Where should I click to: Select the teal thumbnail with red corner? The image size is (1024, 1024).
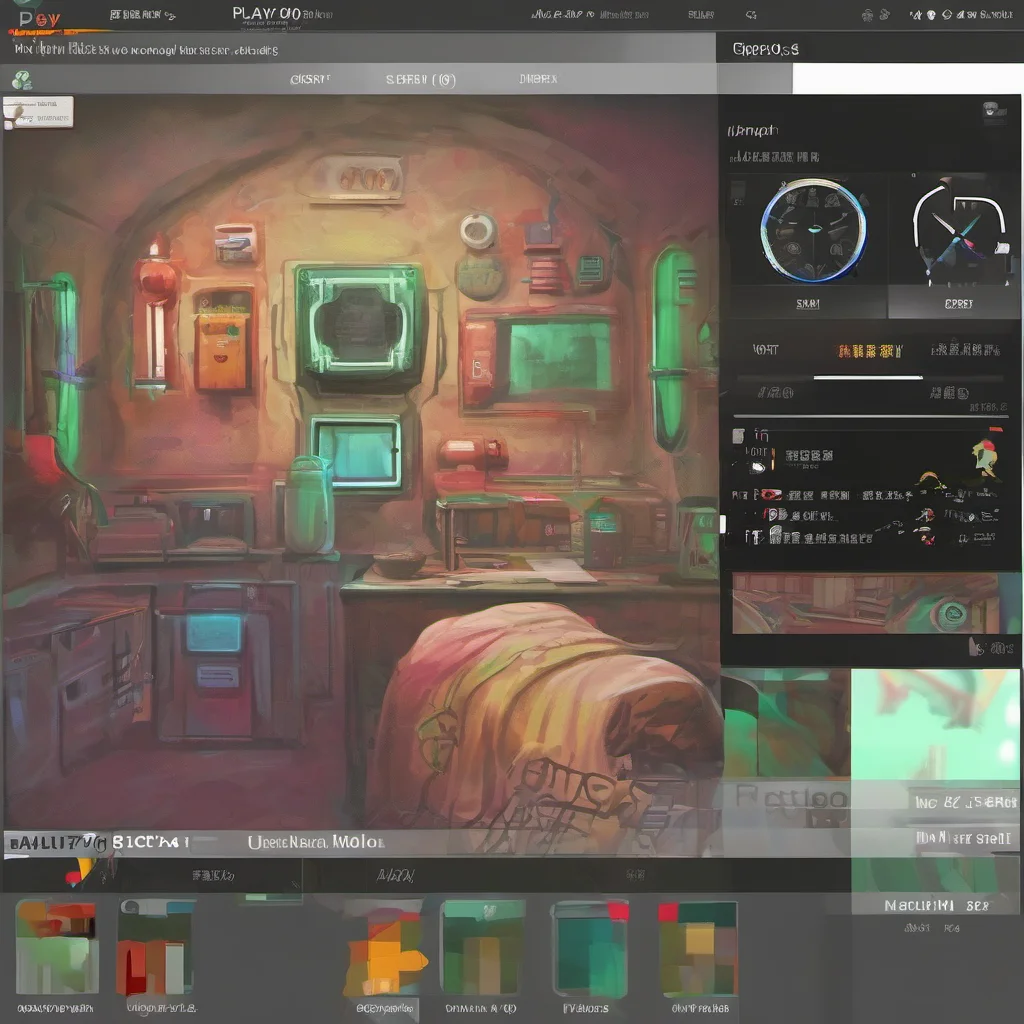tap(590, 949)
